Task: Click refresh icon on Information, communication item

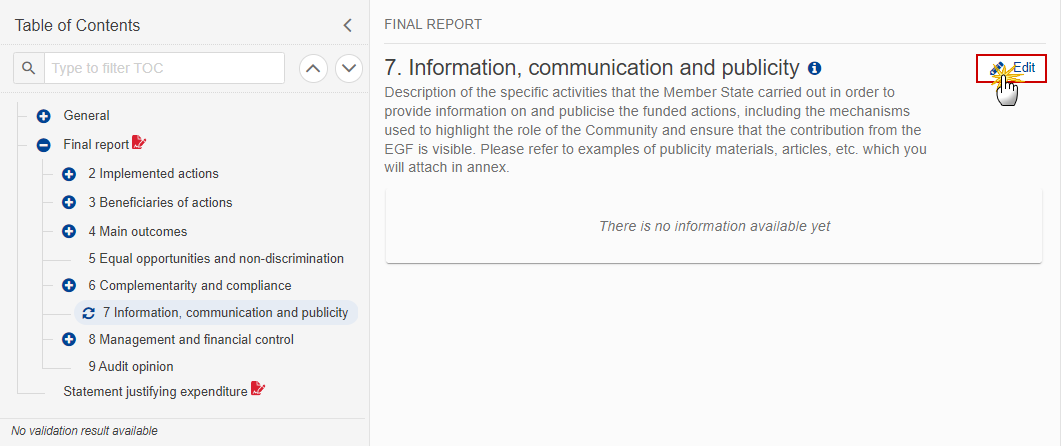Action: pyautogui.click(x=89, y=313)
